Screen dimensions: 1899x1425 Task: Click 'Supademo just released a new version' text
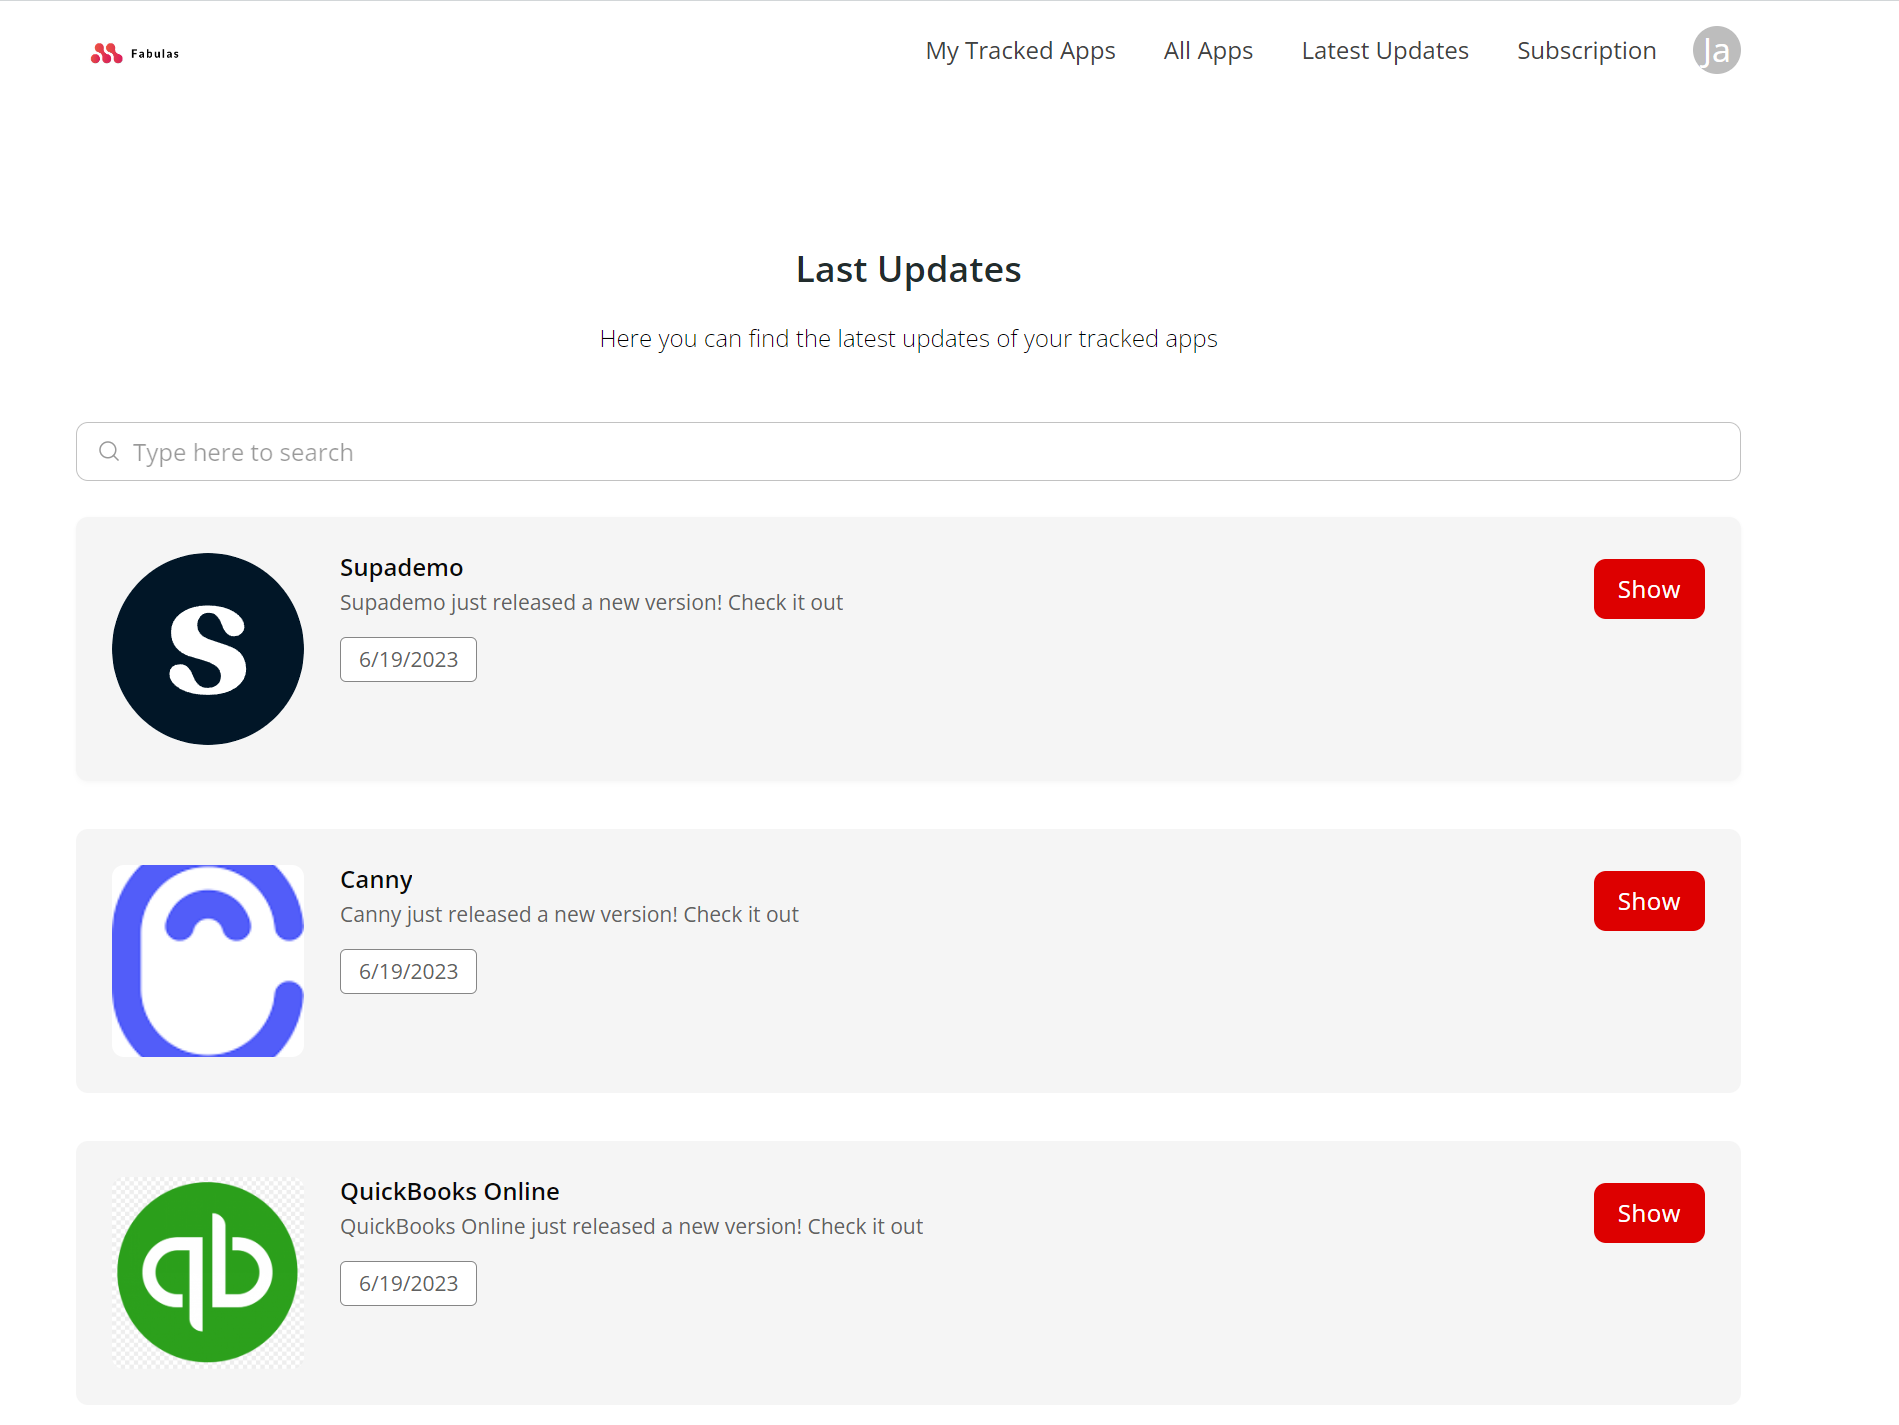click(x=591, y=603)
